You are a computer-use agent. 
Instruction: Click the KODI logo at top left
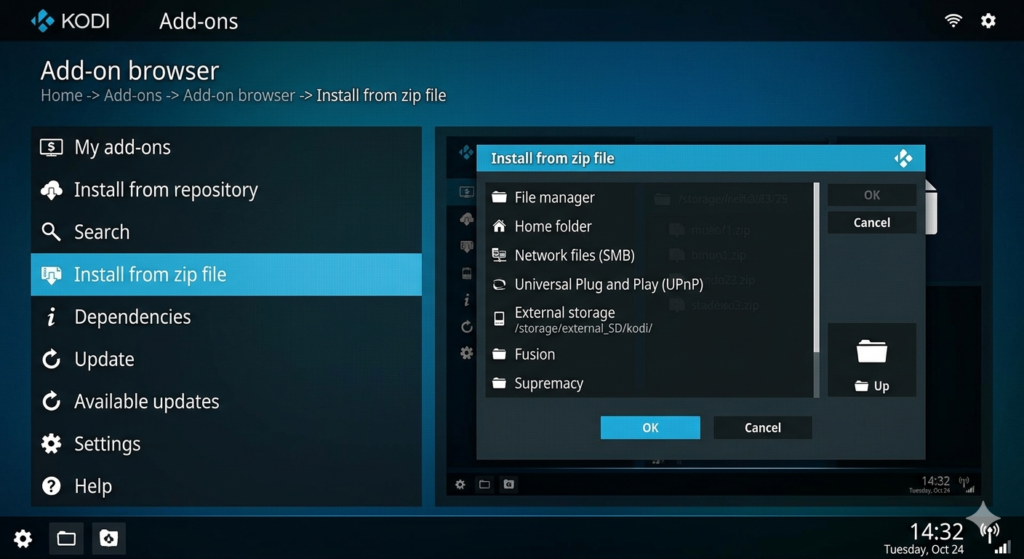pyautogui.click(x=71, y=21)
